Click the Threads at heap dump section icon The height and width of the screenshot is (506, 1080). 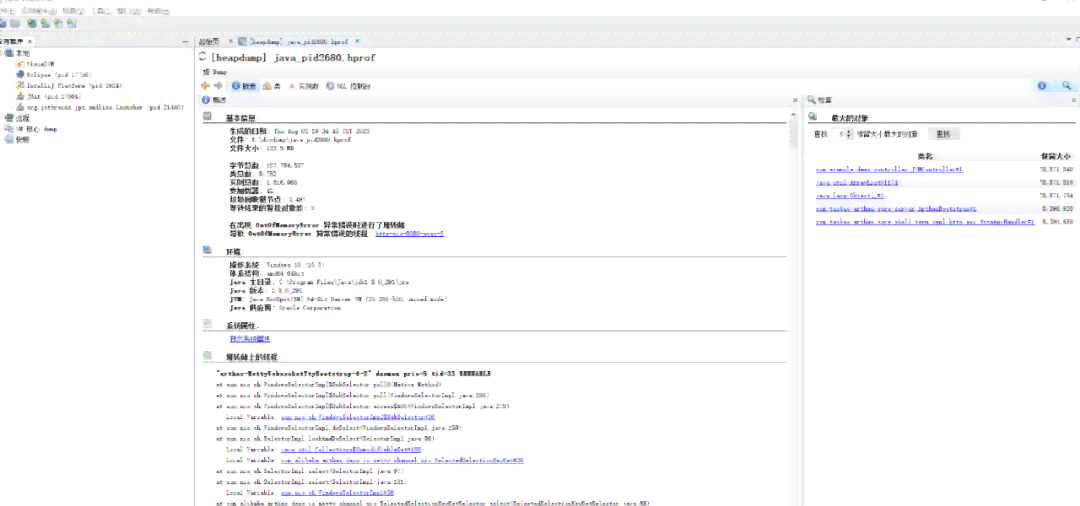tap(207, 357)
